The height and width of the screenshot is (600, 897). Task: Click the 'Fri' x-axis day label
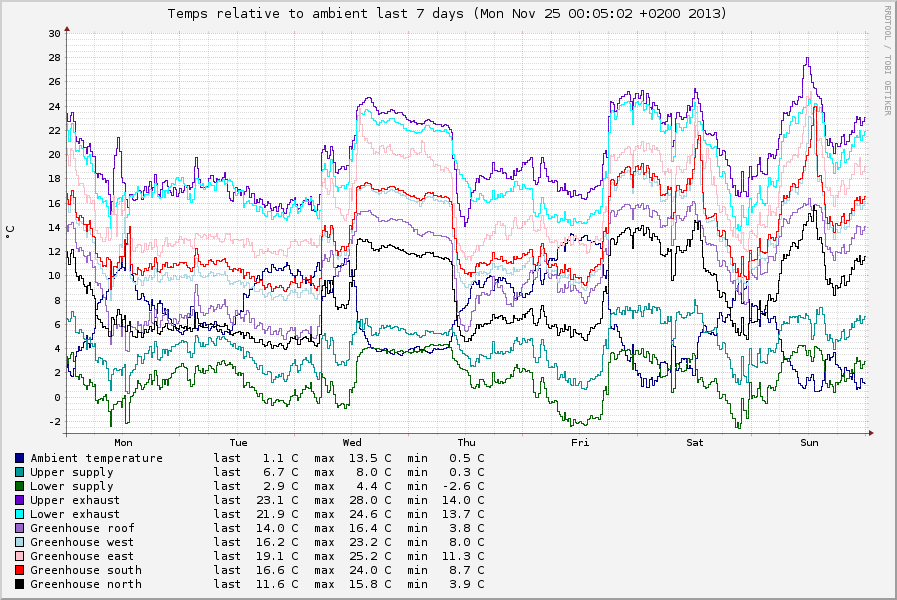[x=580, y=443]
